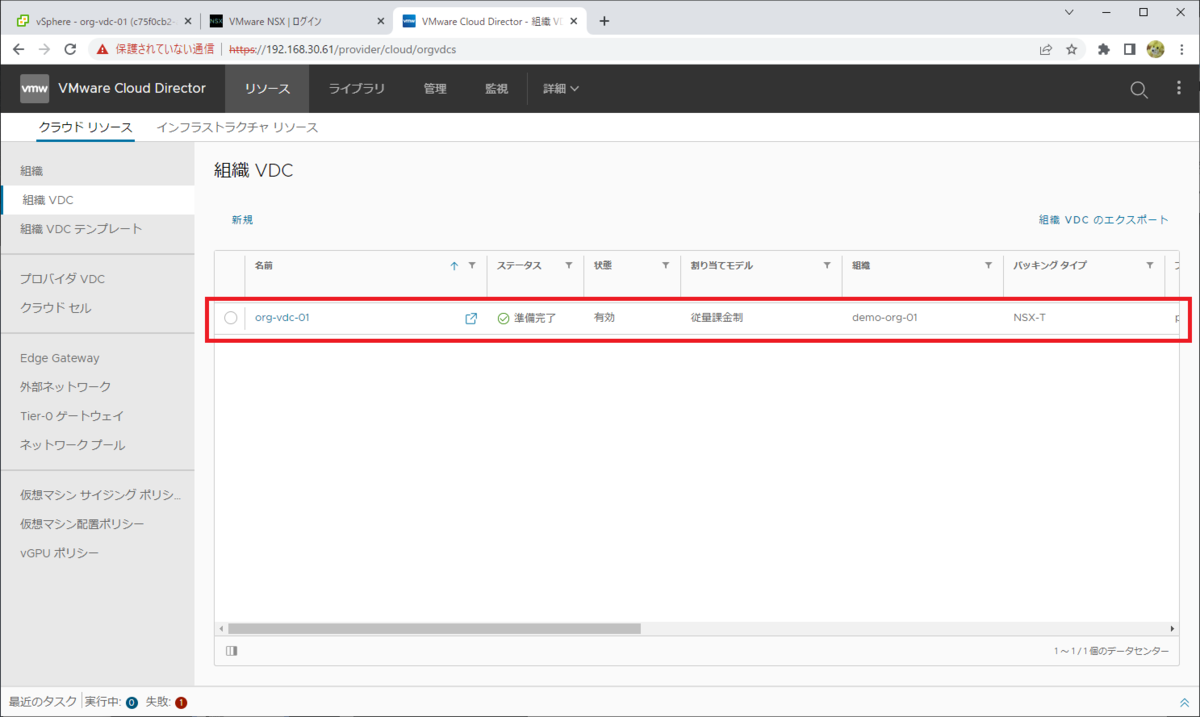
Task: Go back with browser back arrow
Action: coord(18,48)
